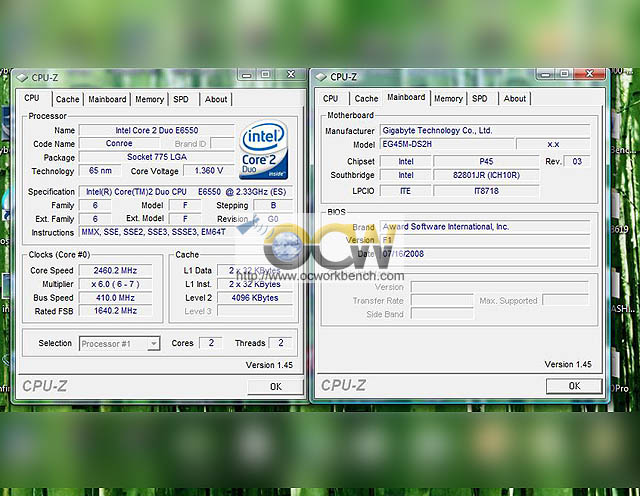The height and width of the screenshot is (496, 640).
Task: Click the Technology value '65 nm'
Action: pos(100,171)
